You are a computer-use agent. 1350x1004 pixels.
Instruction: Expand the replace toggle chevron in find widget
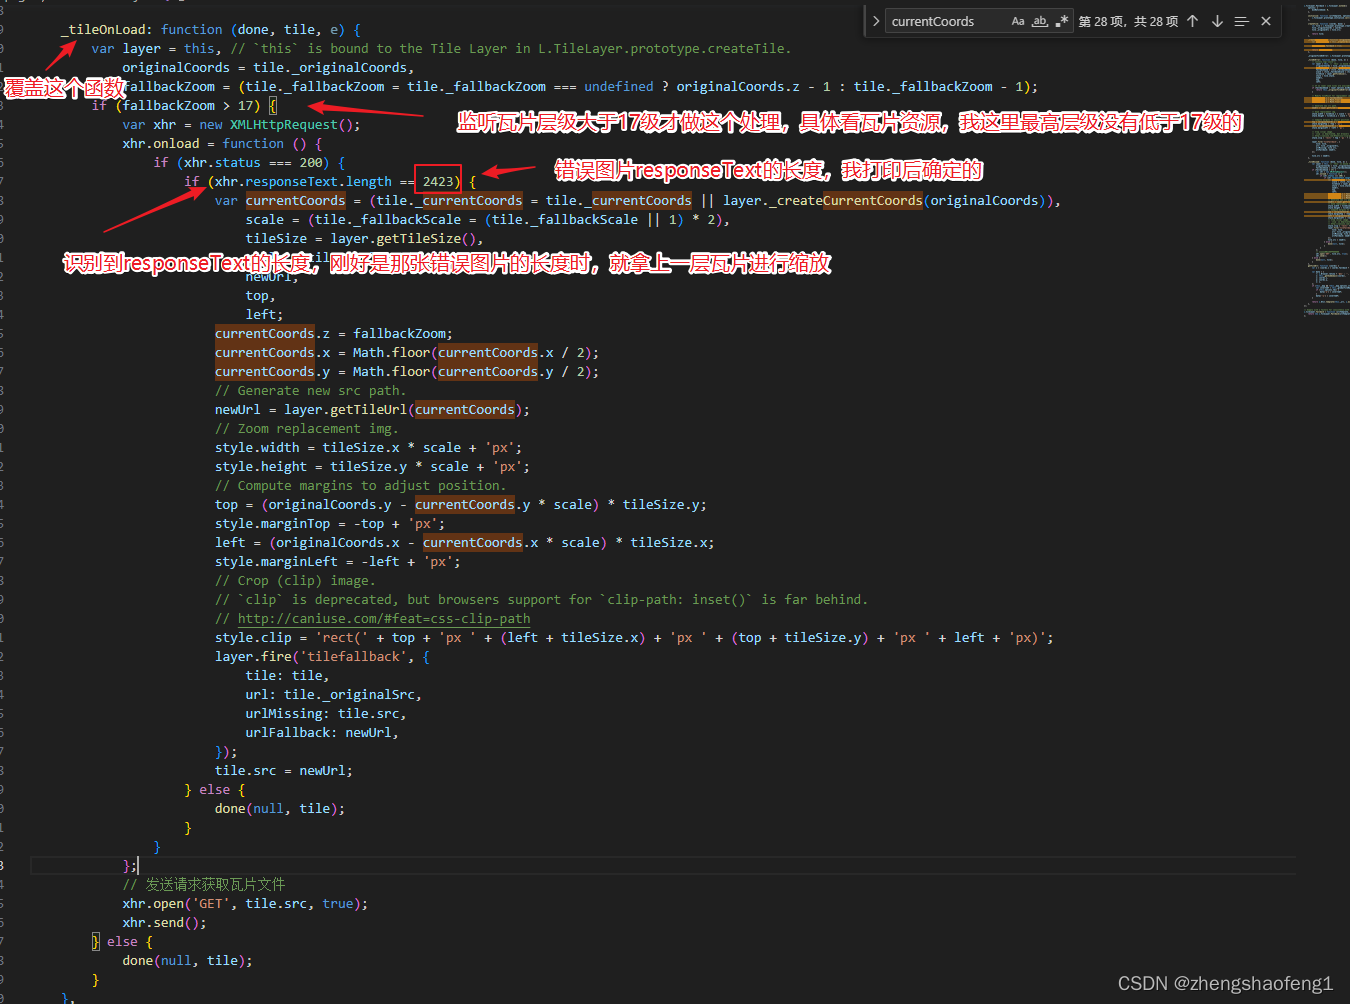[876, 21]
